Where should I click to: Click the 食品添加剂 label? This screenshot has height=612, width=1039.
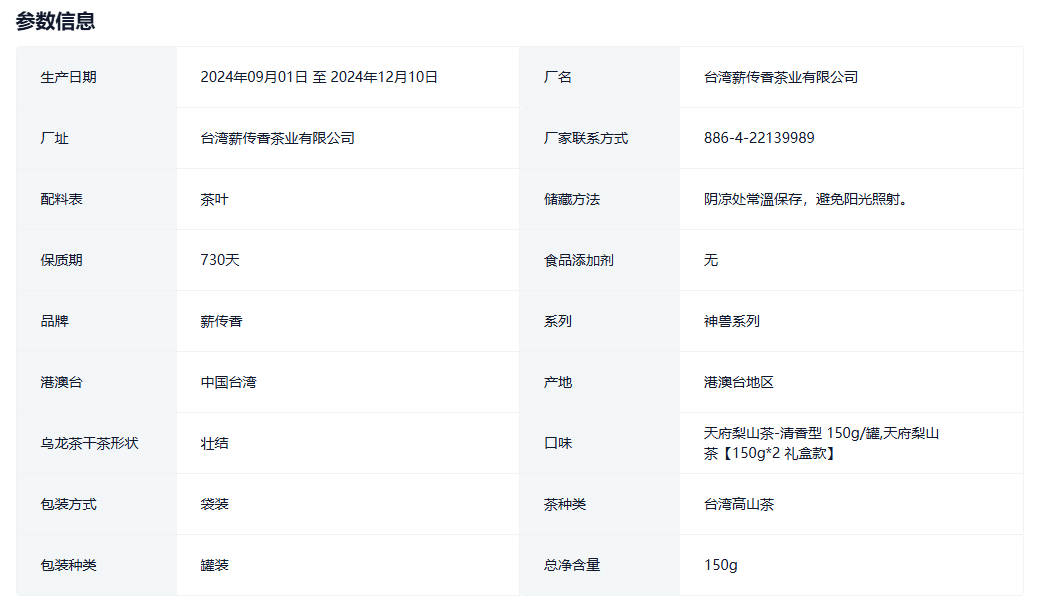pos(579,260)
